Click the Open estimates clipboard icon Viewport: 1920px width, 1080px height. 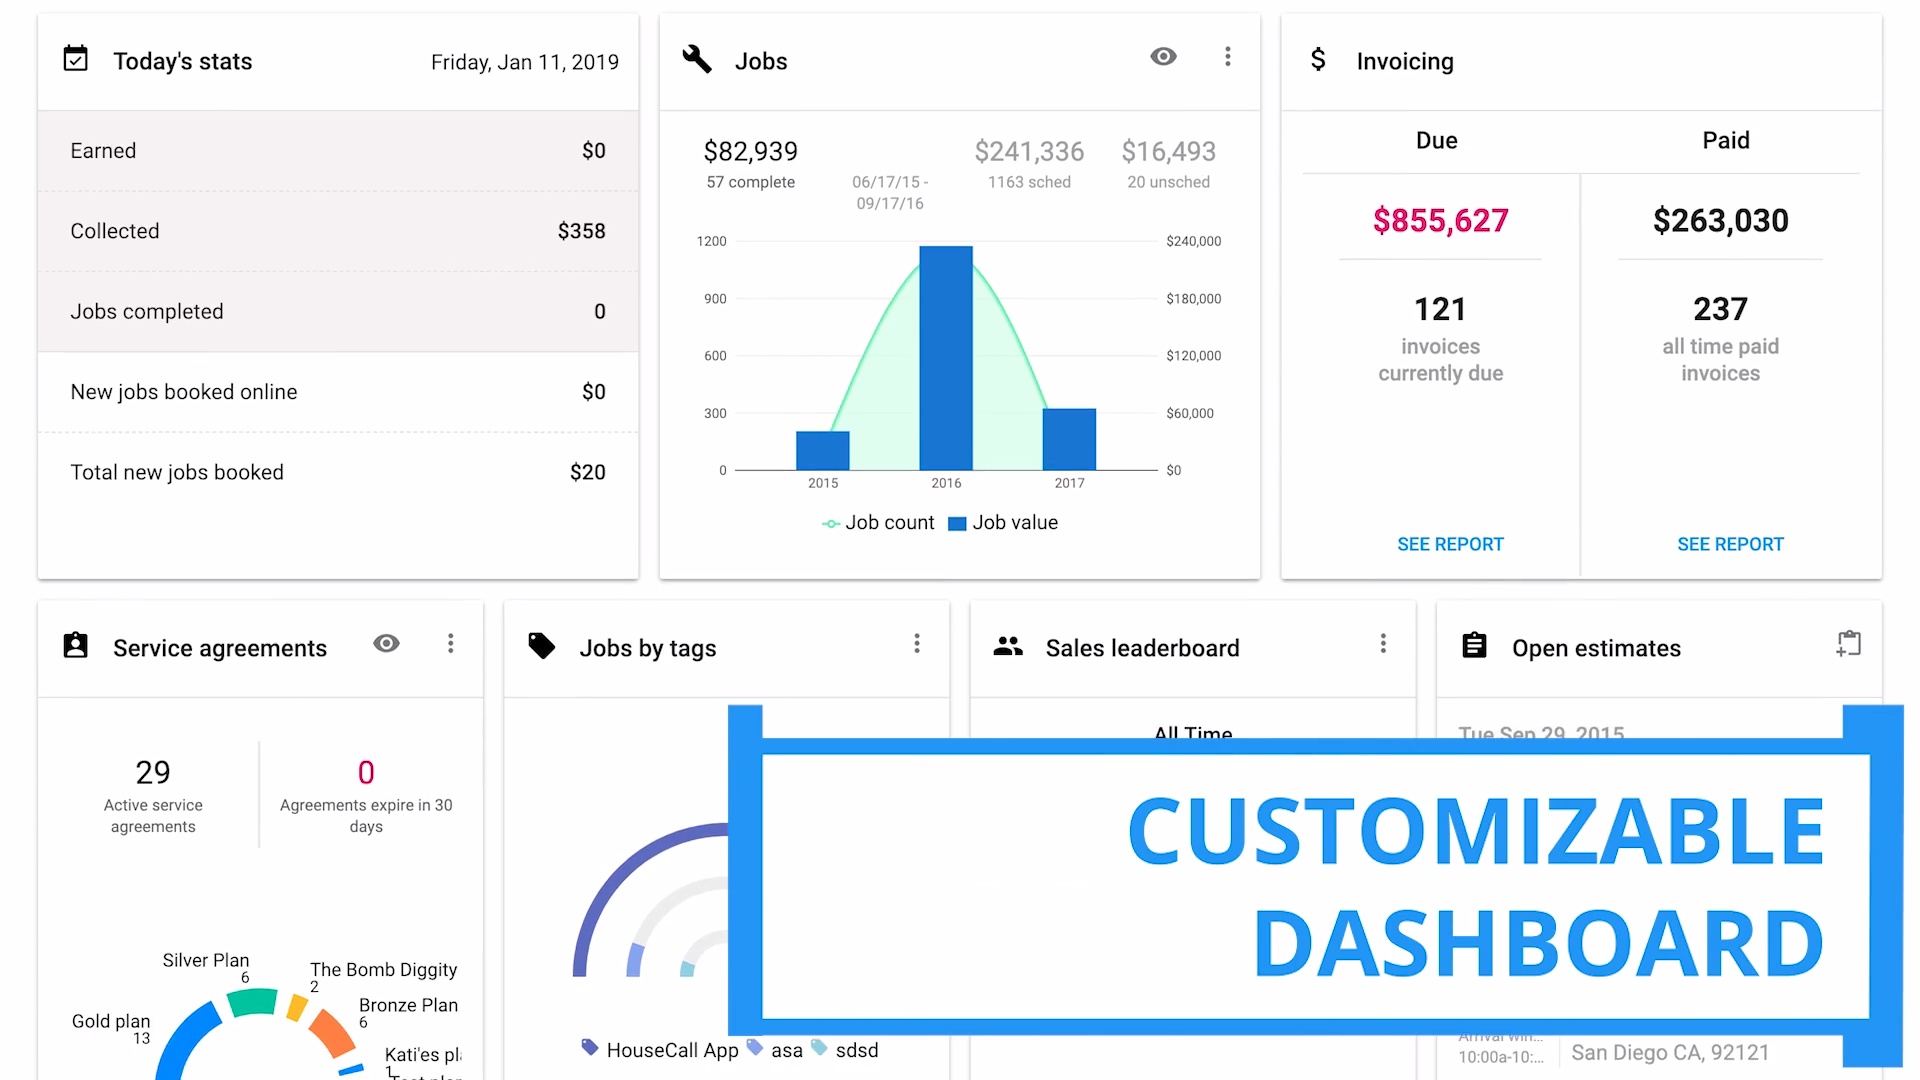click(x=1474, y=646)
